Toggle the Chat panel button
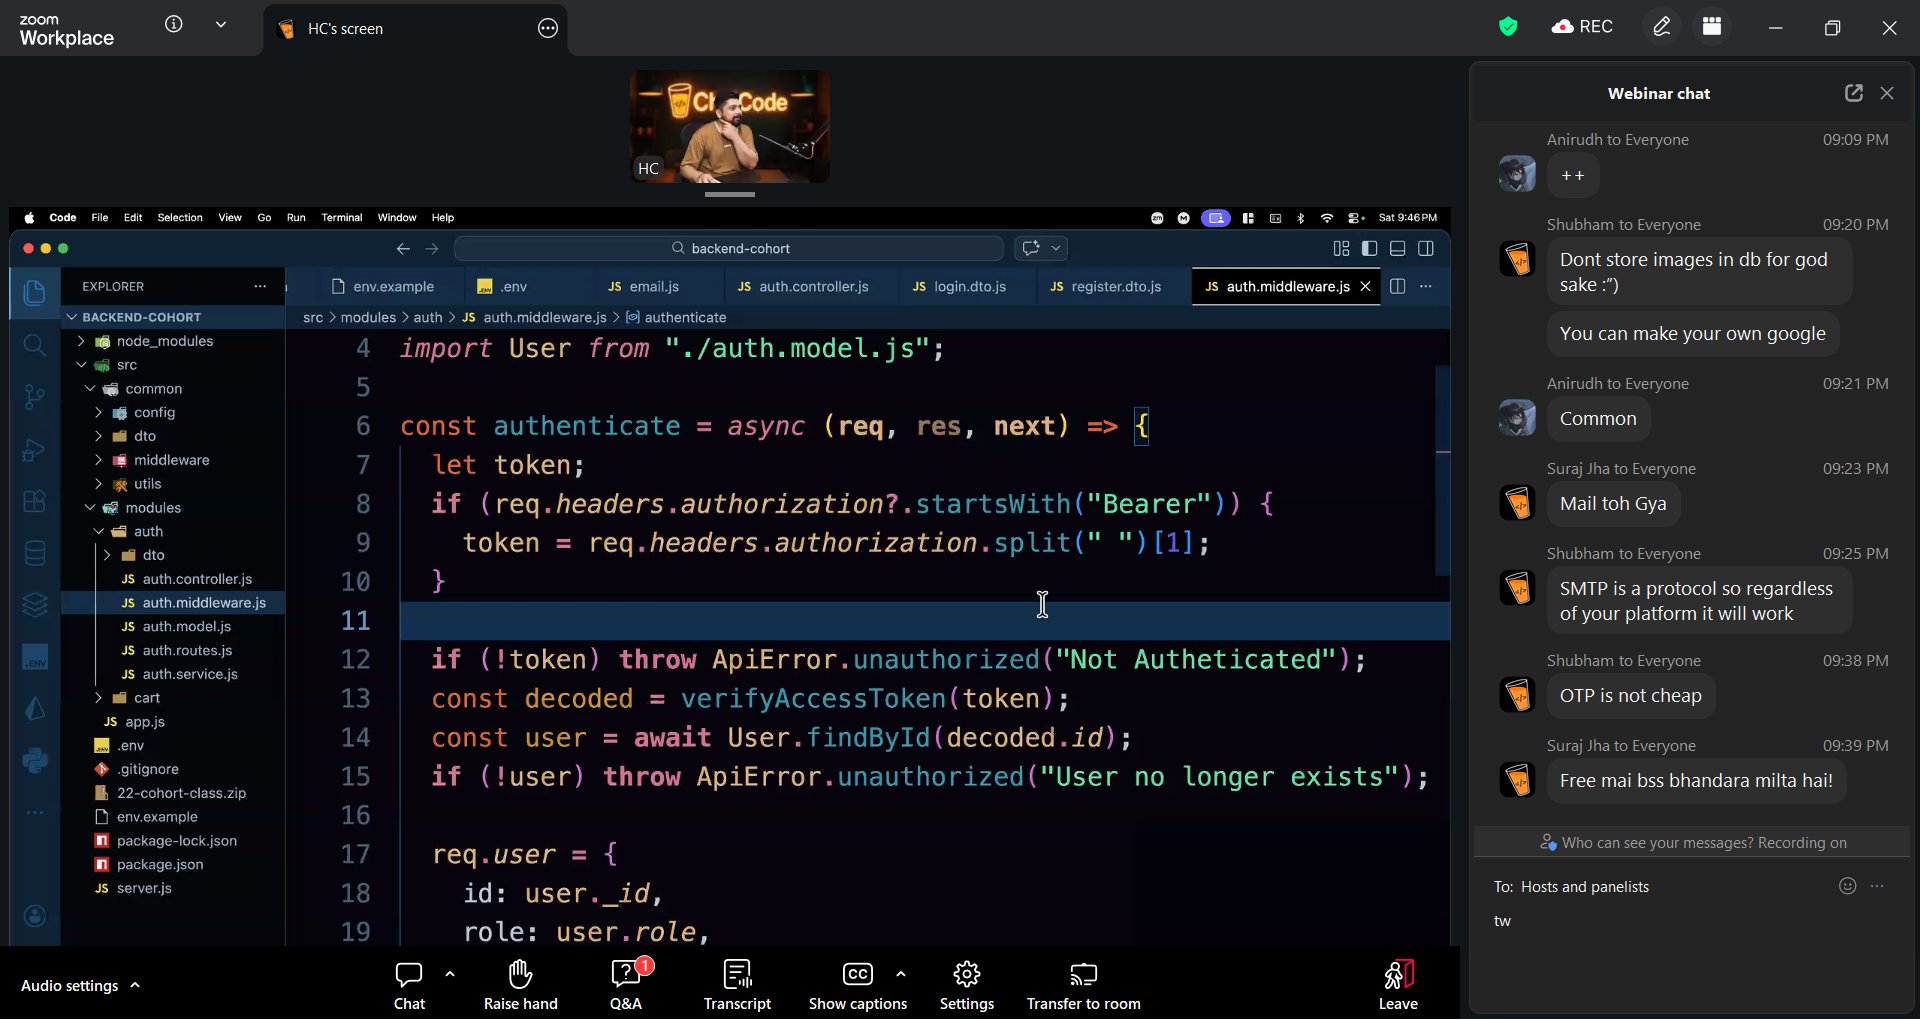Image resolution: width=1920 pixels, height=1020 pixels. click(409, 974)
